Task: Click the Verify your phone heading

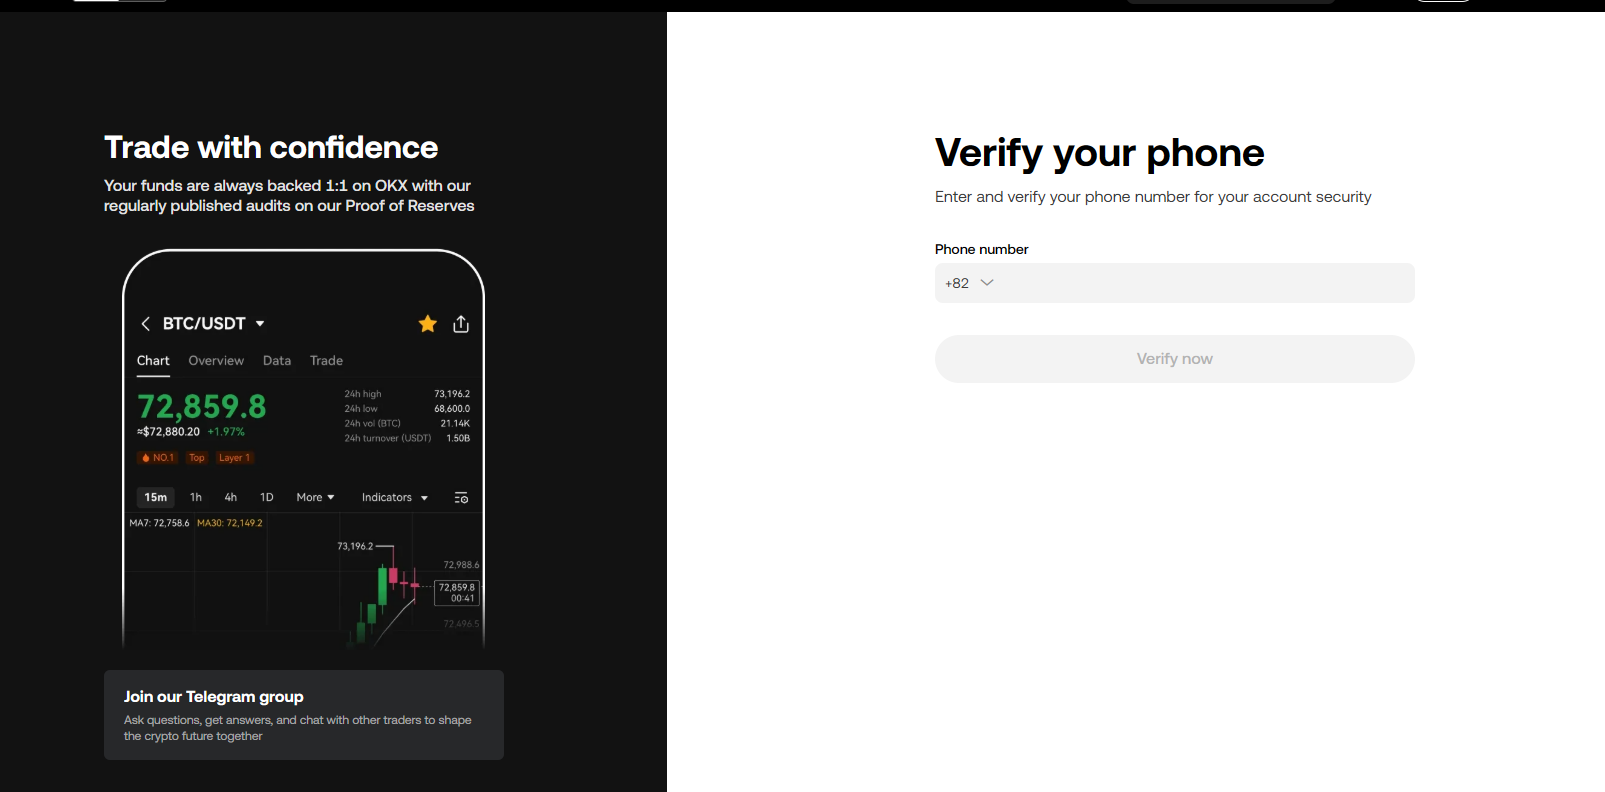Action: (1100, 153)
